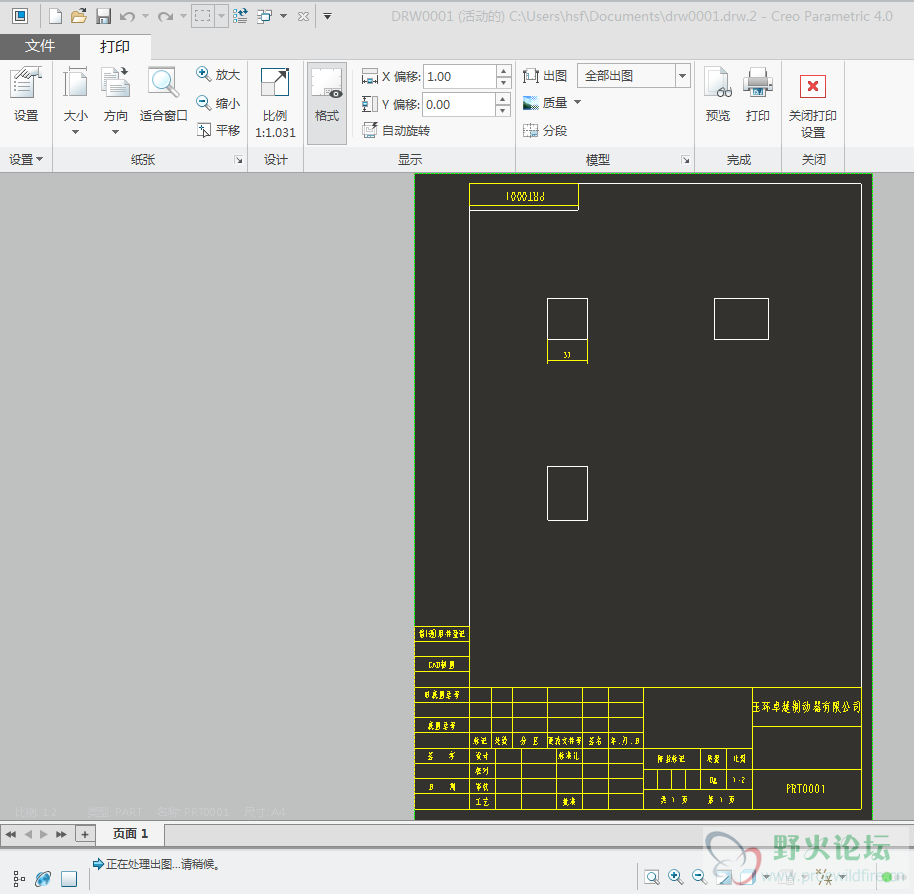Image resolution: width=914 pixels, height=894 pixels.
Task: Save the drawing with the floppy icon
Action: point(103,16)
